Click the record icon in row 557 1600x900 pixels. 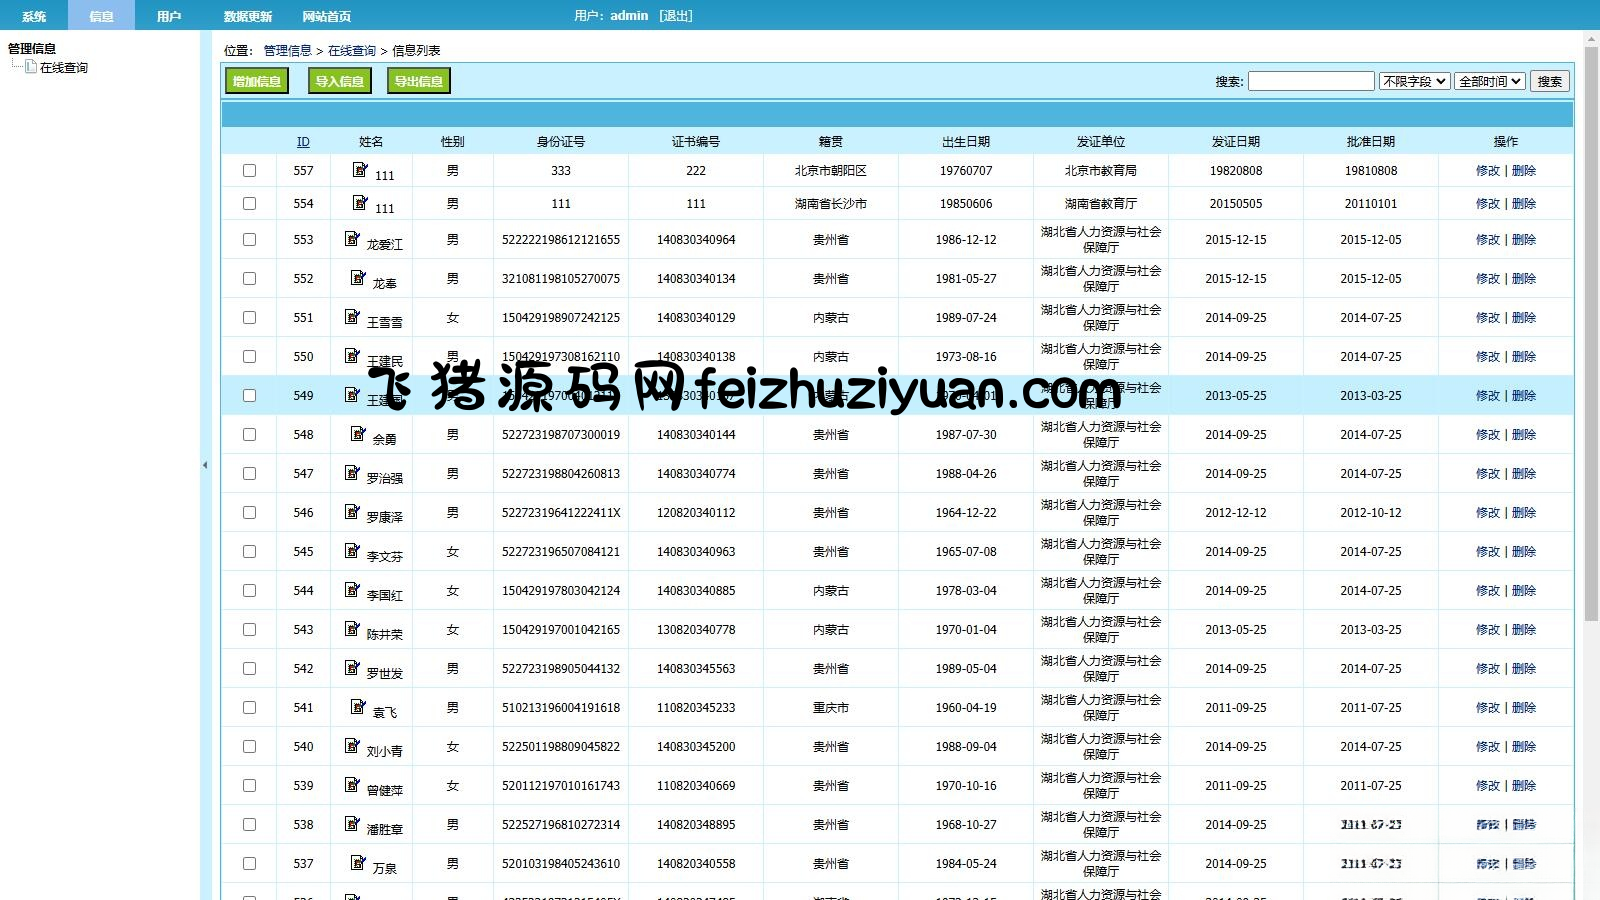tap(360, 169)
